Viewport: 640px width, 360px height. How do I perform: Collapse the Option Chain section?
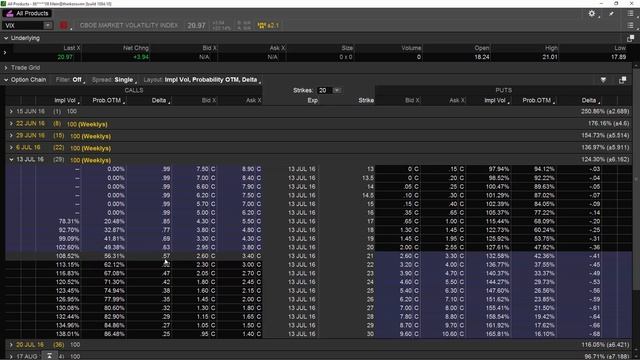(x=6, y=80)
